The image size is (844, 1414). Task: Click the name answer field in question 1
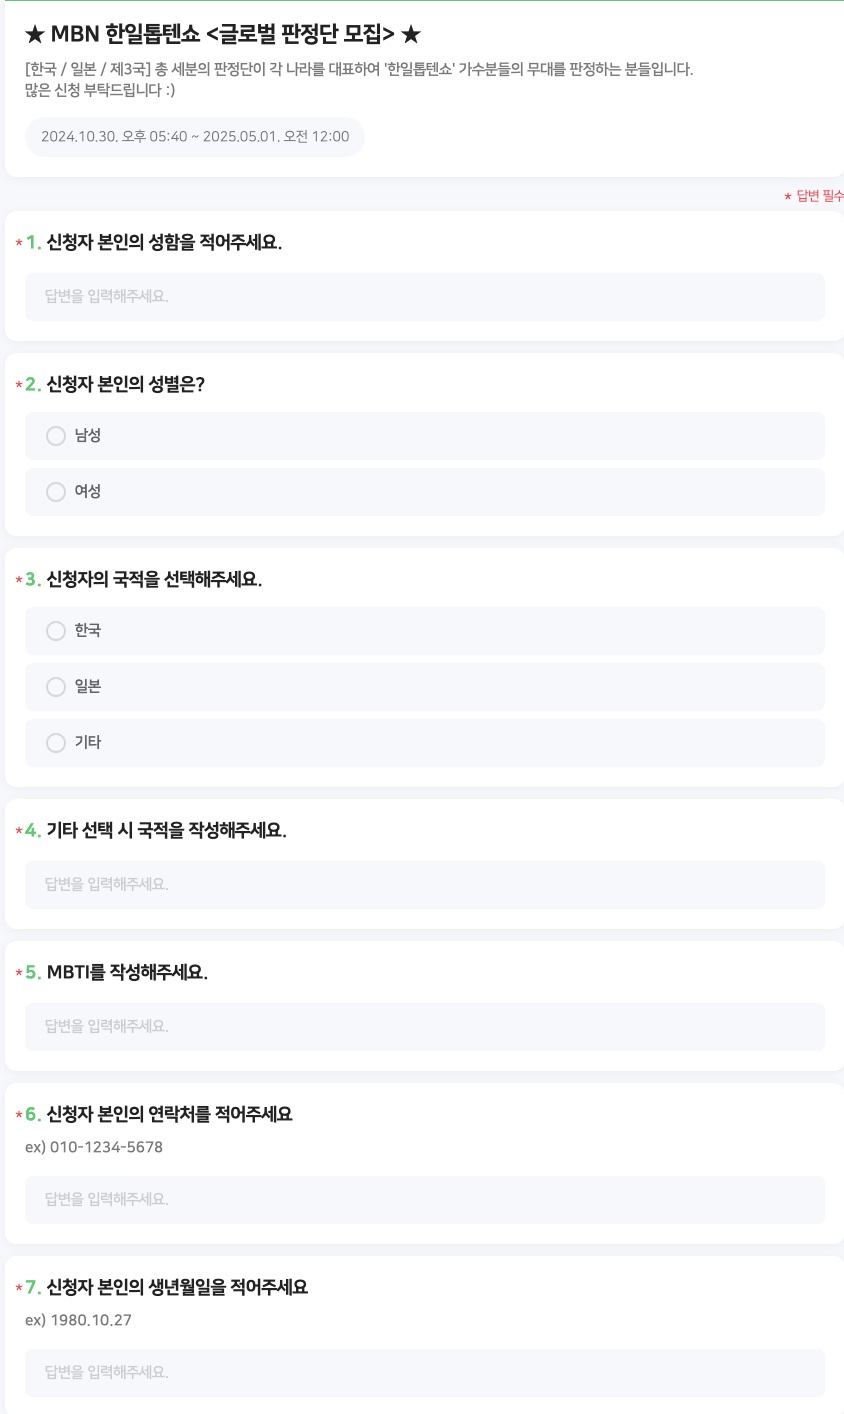pyautogui.click(x=424, y=297)
